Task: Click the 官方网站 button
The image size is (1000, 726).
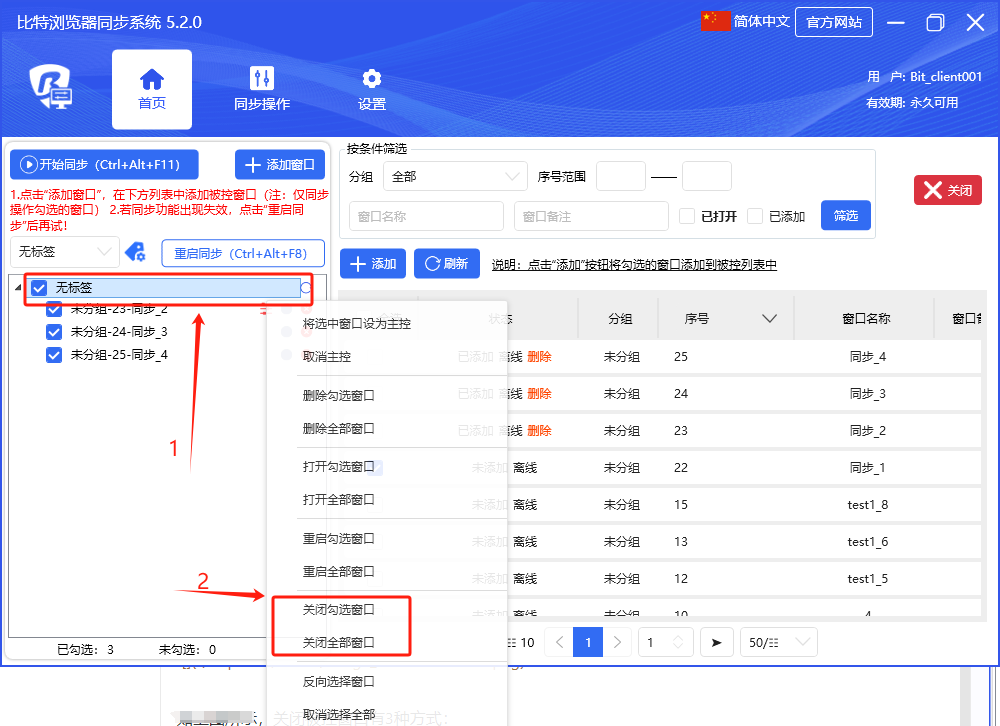Action: pyautogui.click(x=833, y=22)
